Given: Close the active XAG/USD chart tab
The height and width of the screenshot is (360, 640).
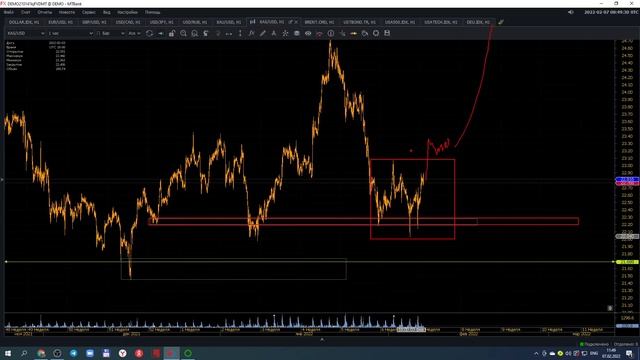Looking at the screenshot, I should click(296, 22).
